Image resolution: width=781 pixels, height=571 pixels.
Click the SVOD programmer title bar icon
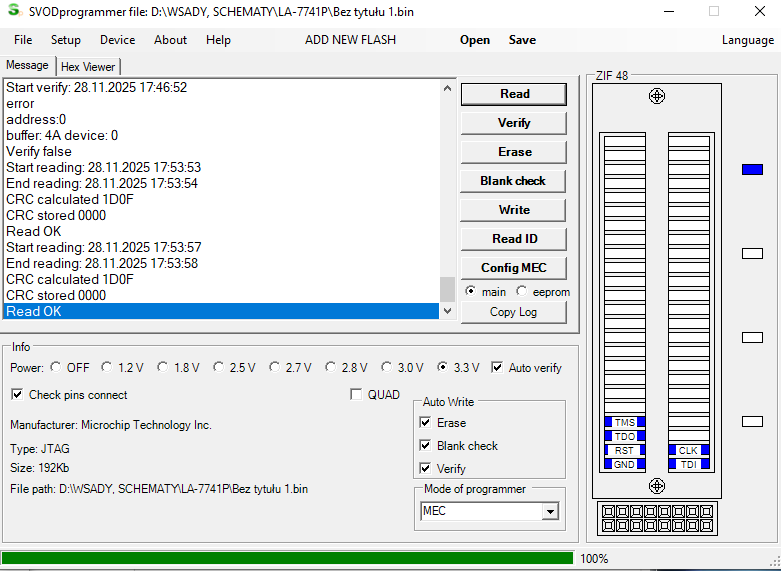14,12
